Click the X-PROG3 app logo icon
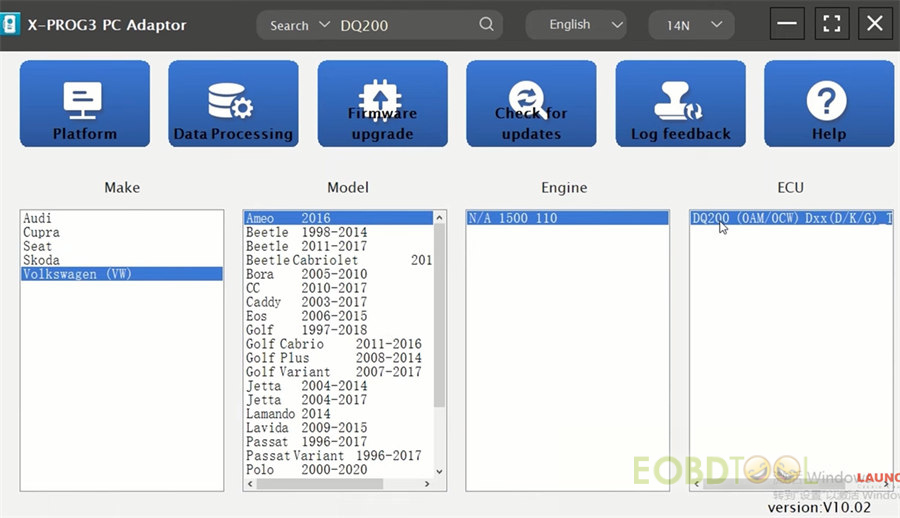This screenshot has width=900, height=518. (10, 24)
